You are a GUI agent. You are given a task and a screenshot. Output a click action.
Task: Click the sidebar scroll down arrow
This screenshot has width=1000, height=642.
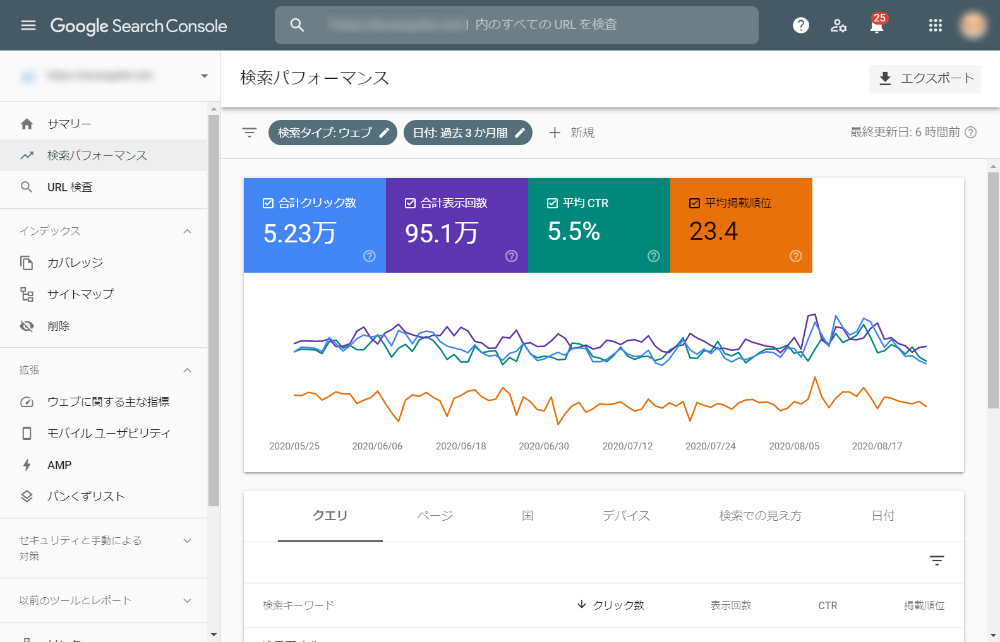point(214,635)
